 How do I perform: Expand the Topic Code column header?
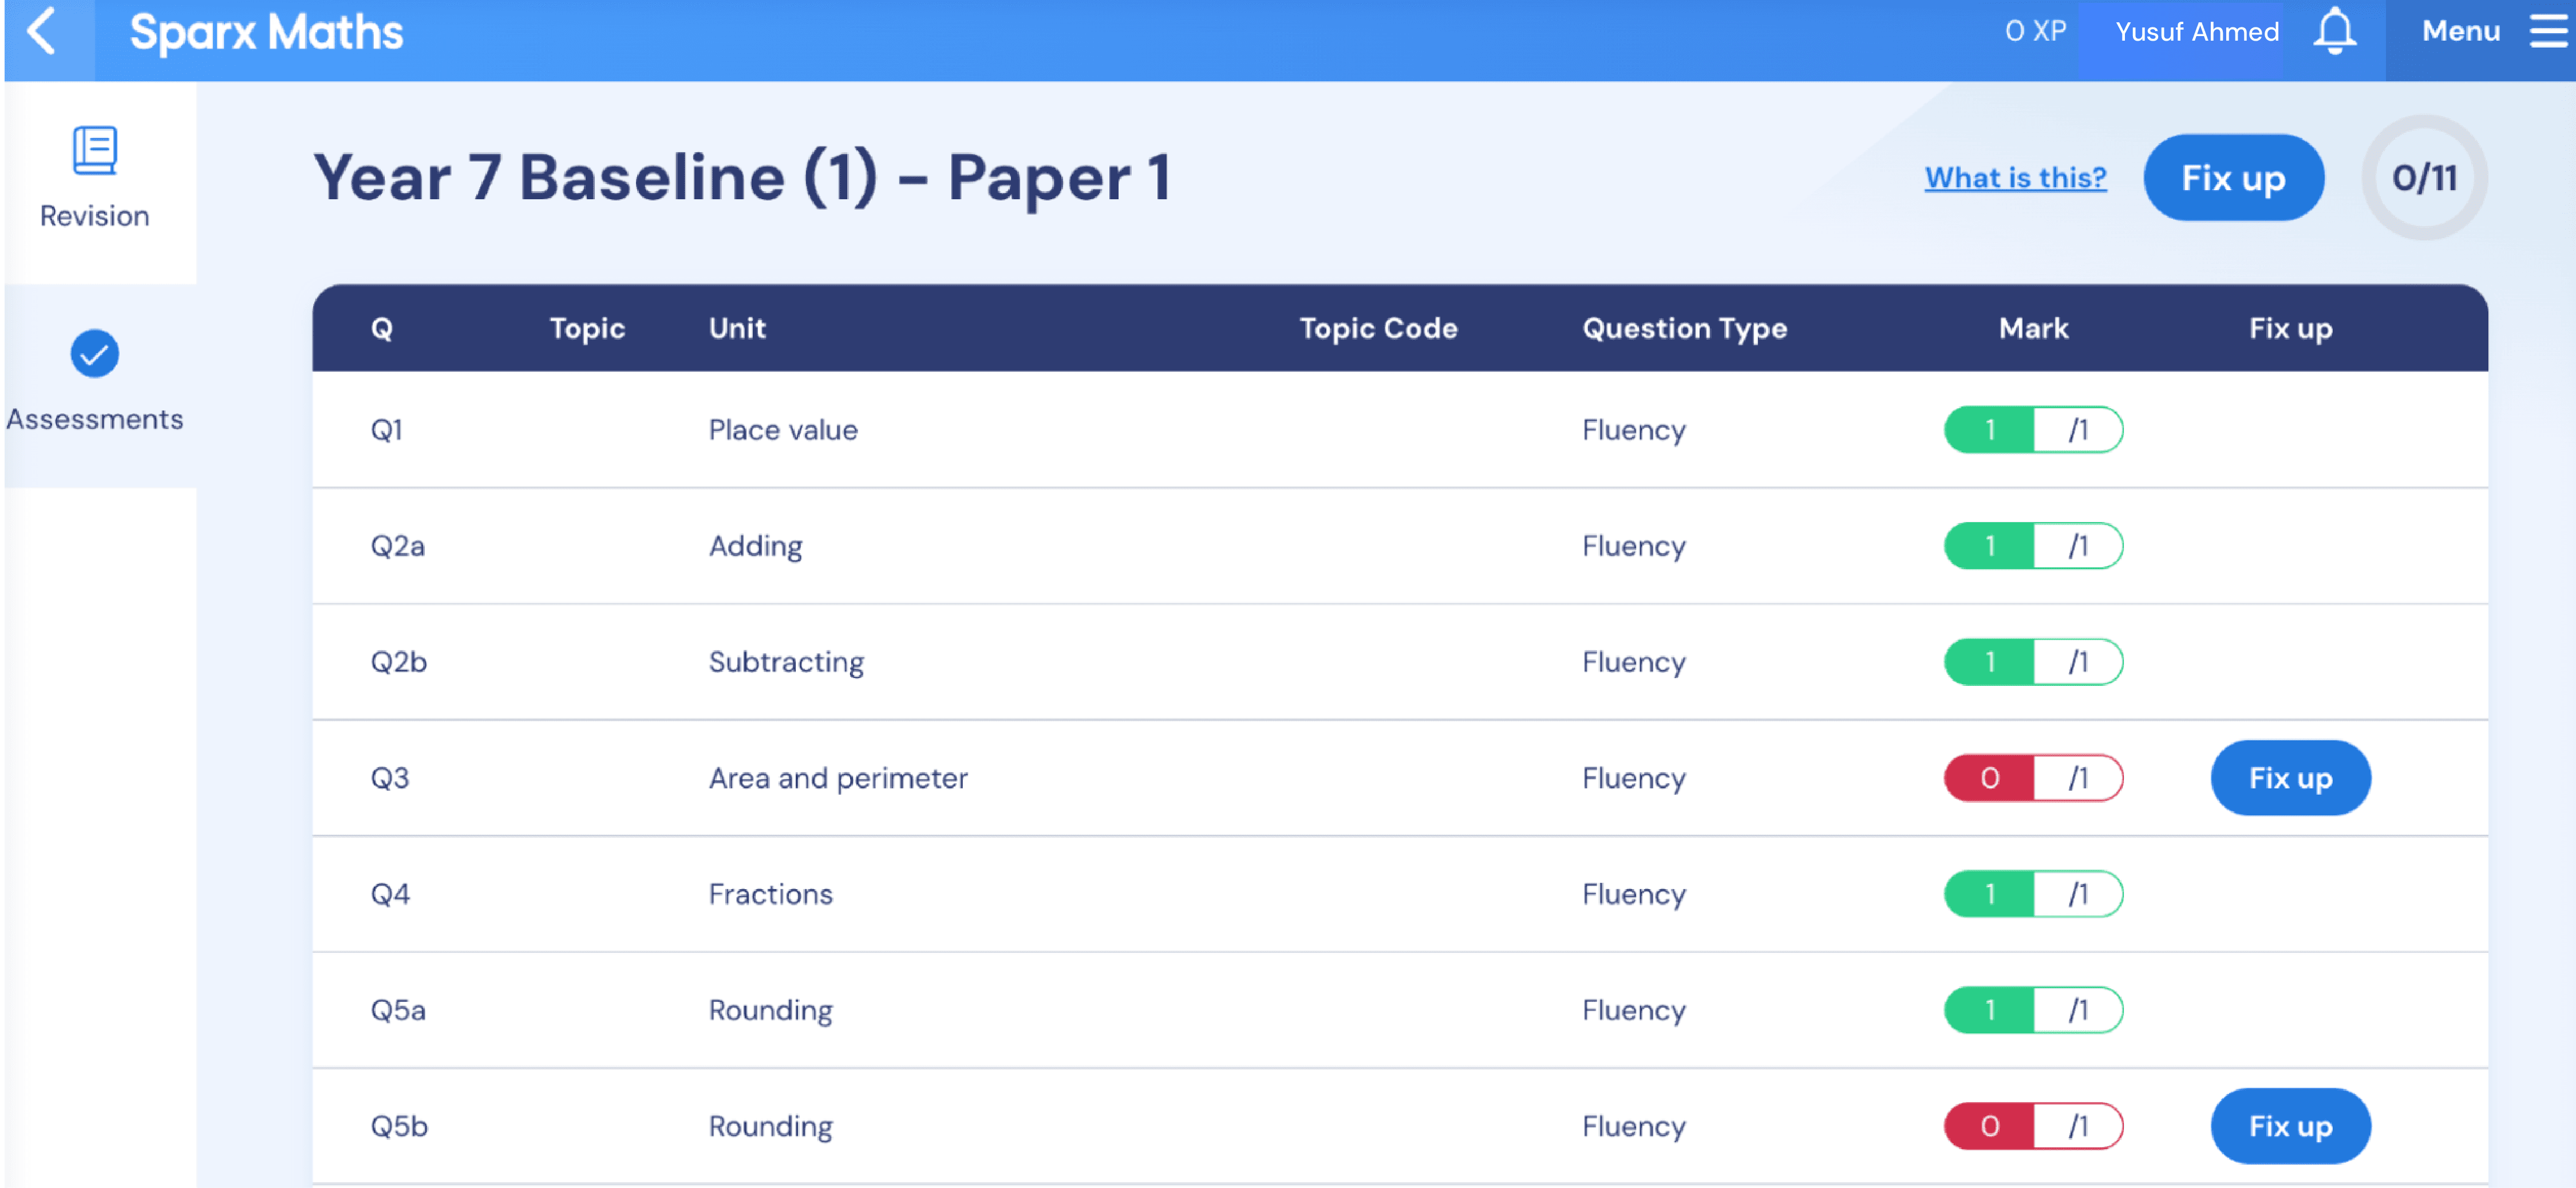point(1378,328)
